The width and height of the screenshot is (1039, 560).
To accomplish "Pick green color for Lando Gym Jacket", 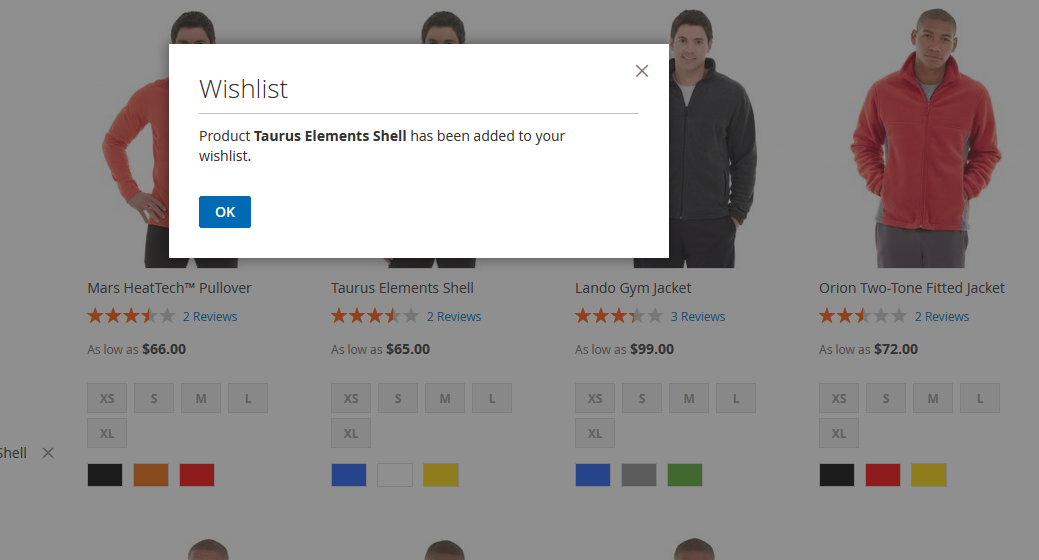I will click(685, 475).
